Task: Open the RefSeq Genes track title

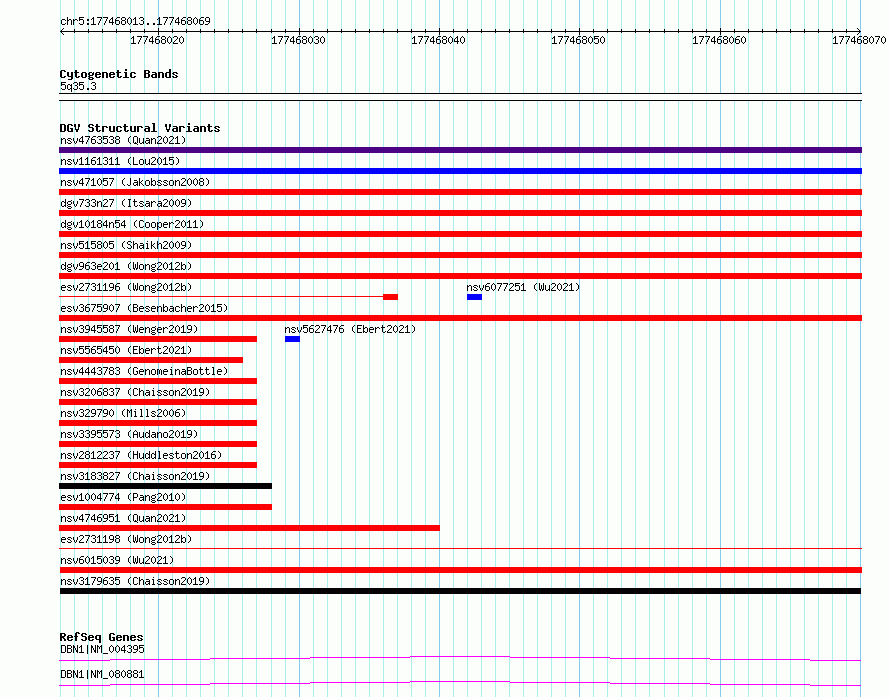Action: (101, 637)
